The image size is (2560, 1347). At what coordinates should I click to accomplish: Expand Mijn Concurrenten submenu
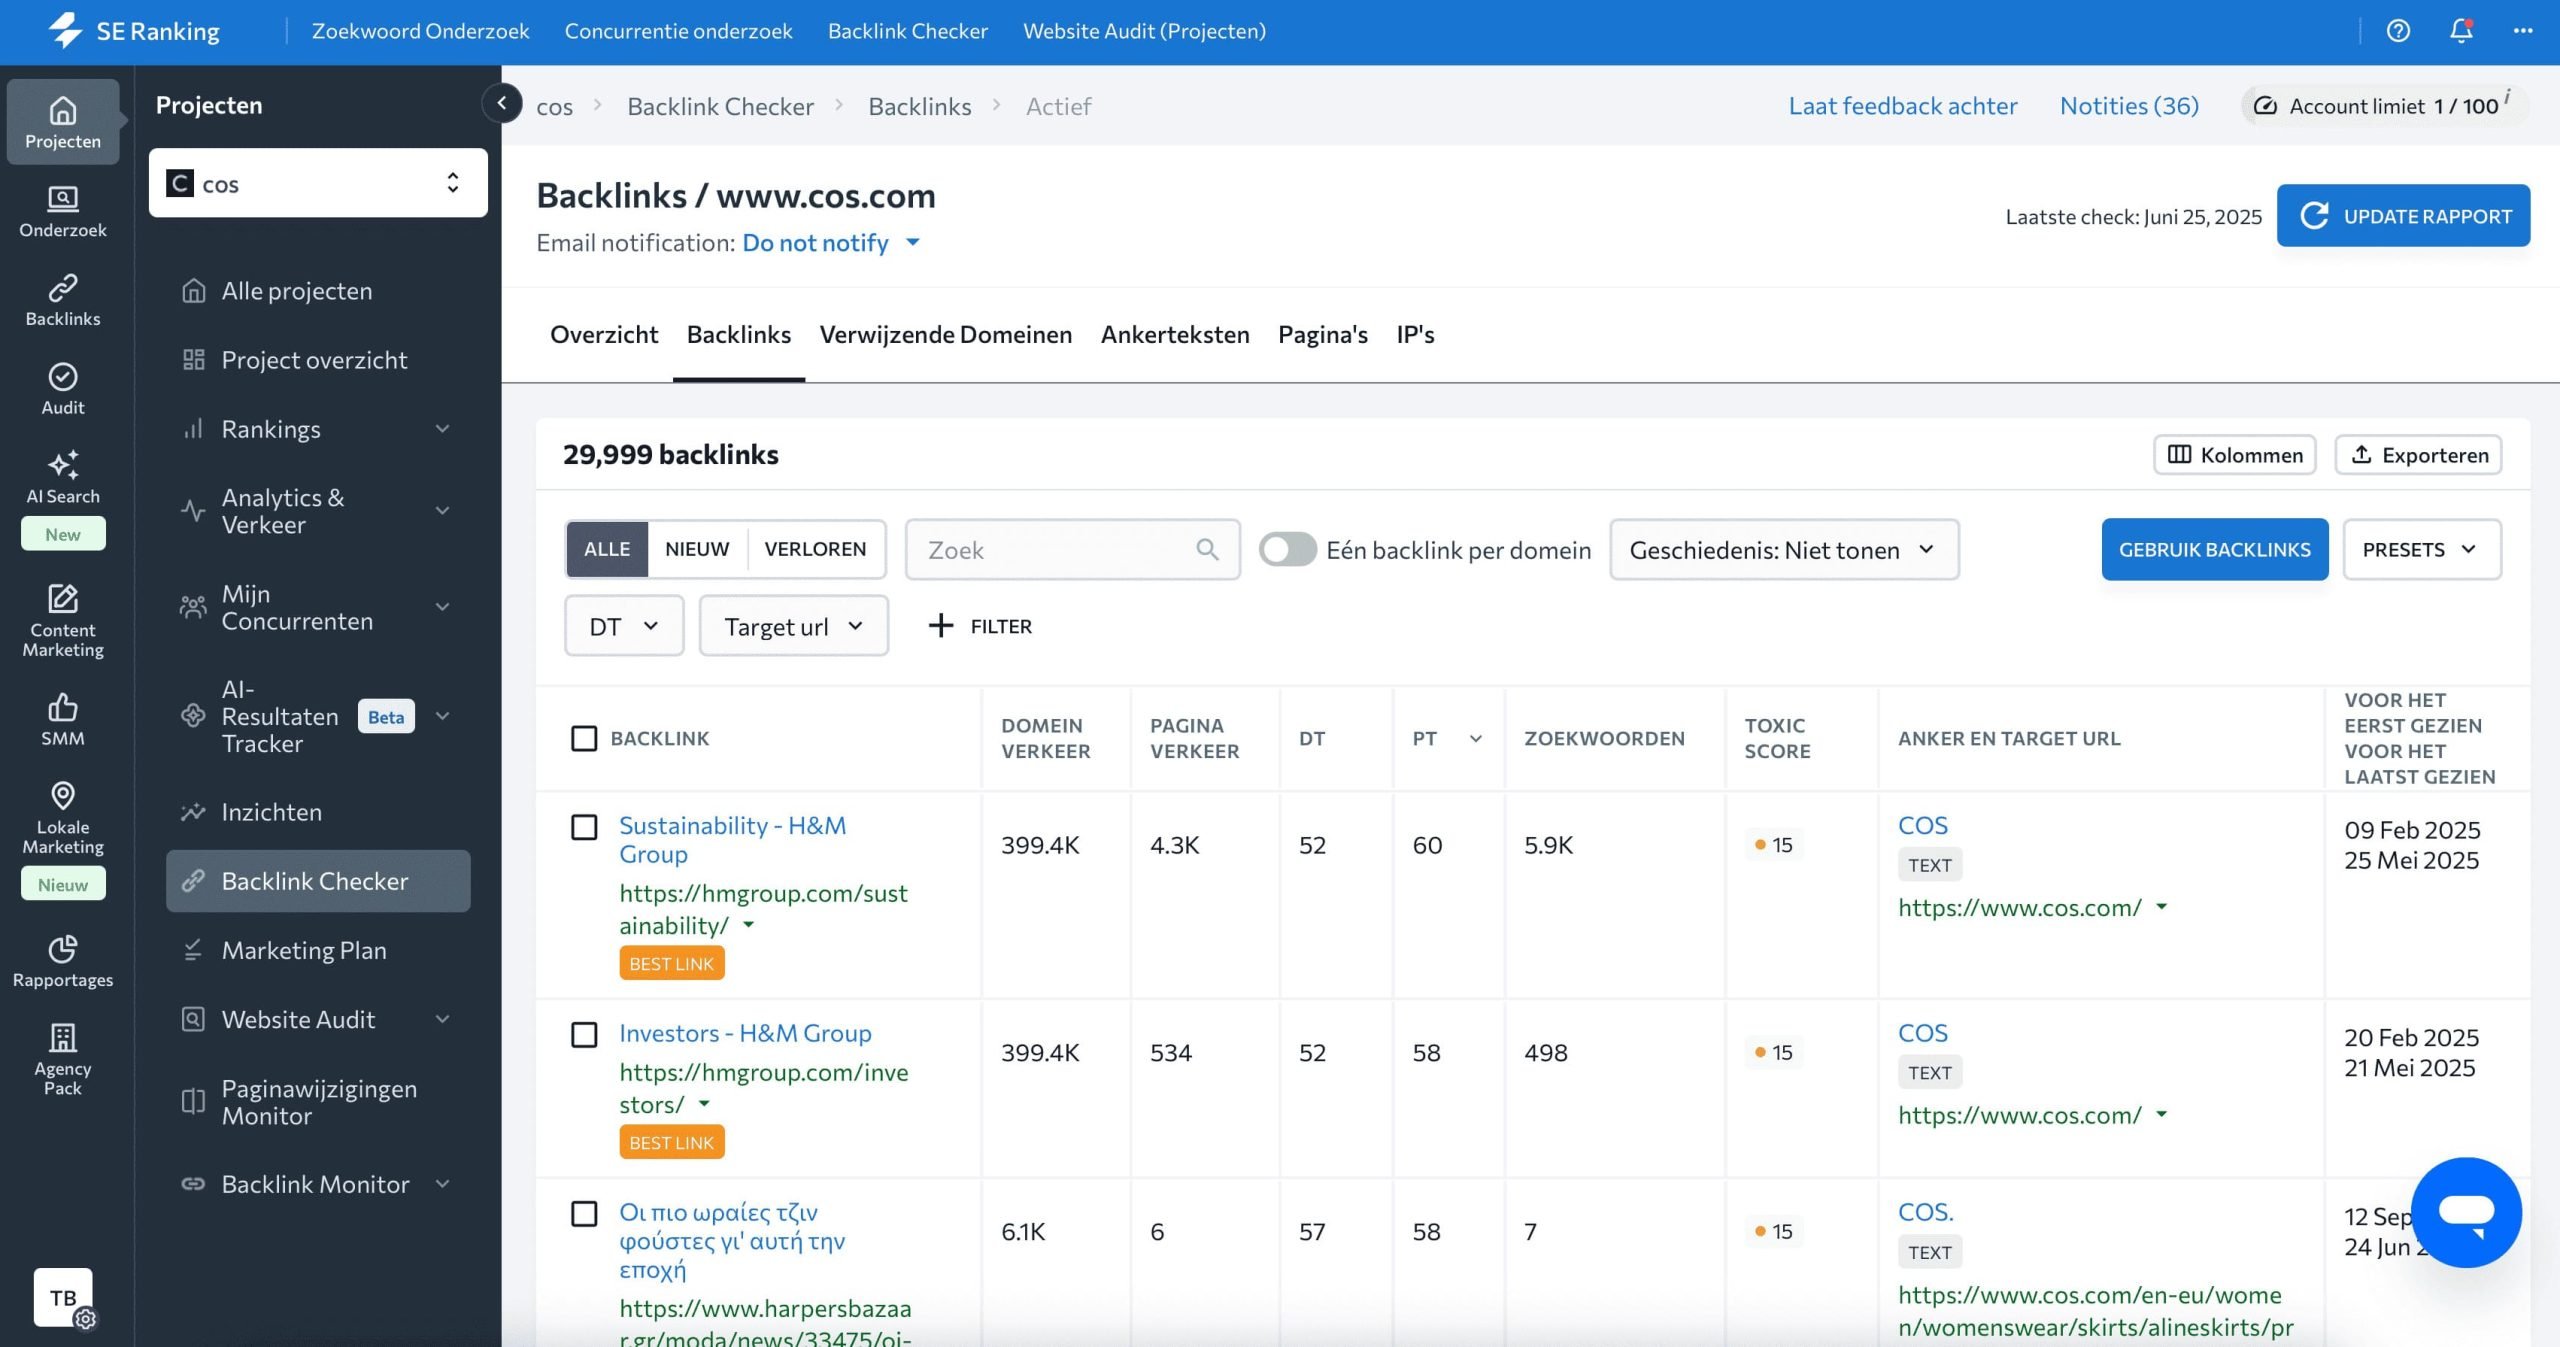coord(442,607)
